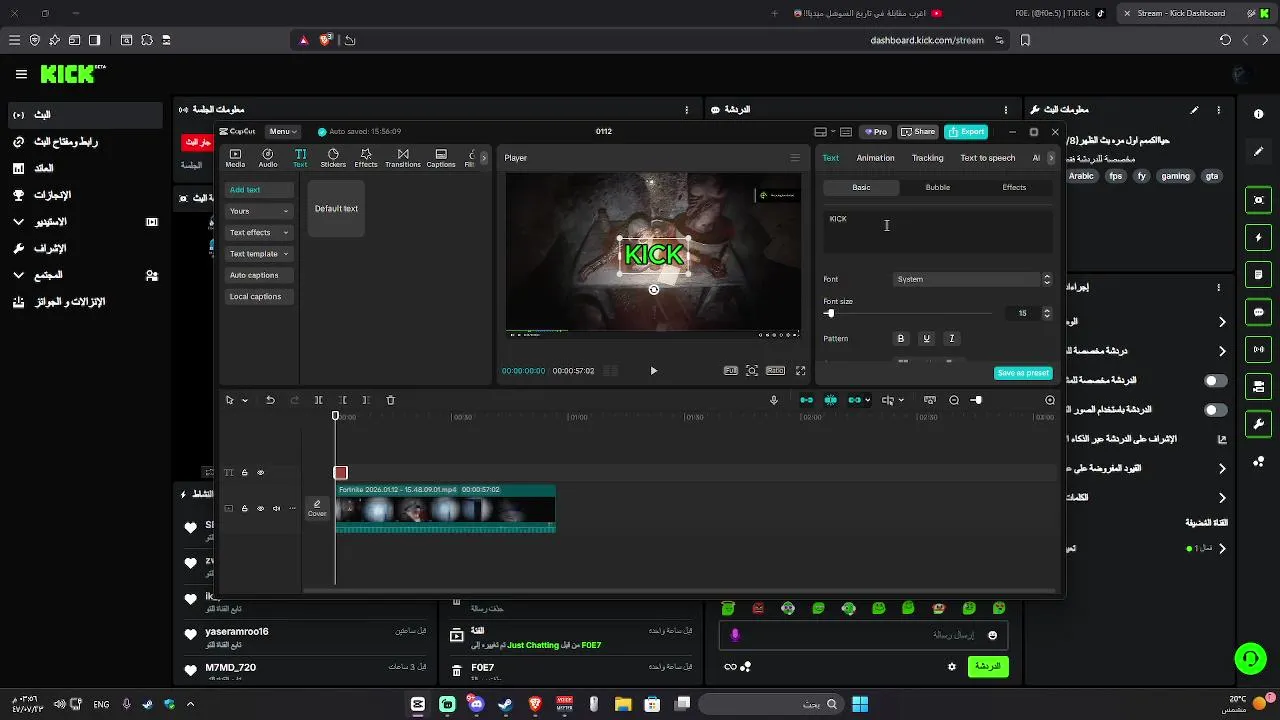Toggle lock on the video track

click(x=245, y=509)
